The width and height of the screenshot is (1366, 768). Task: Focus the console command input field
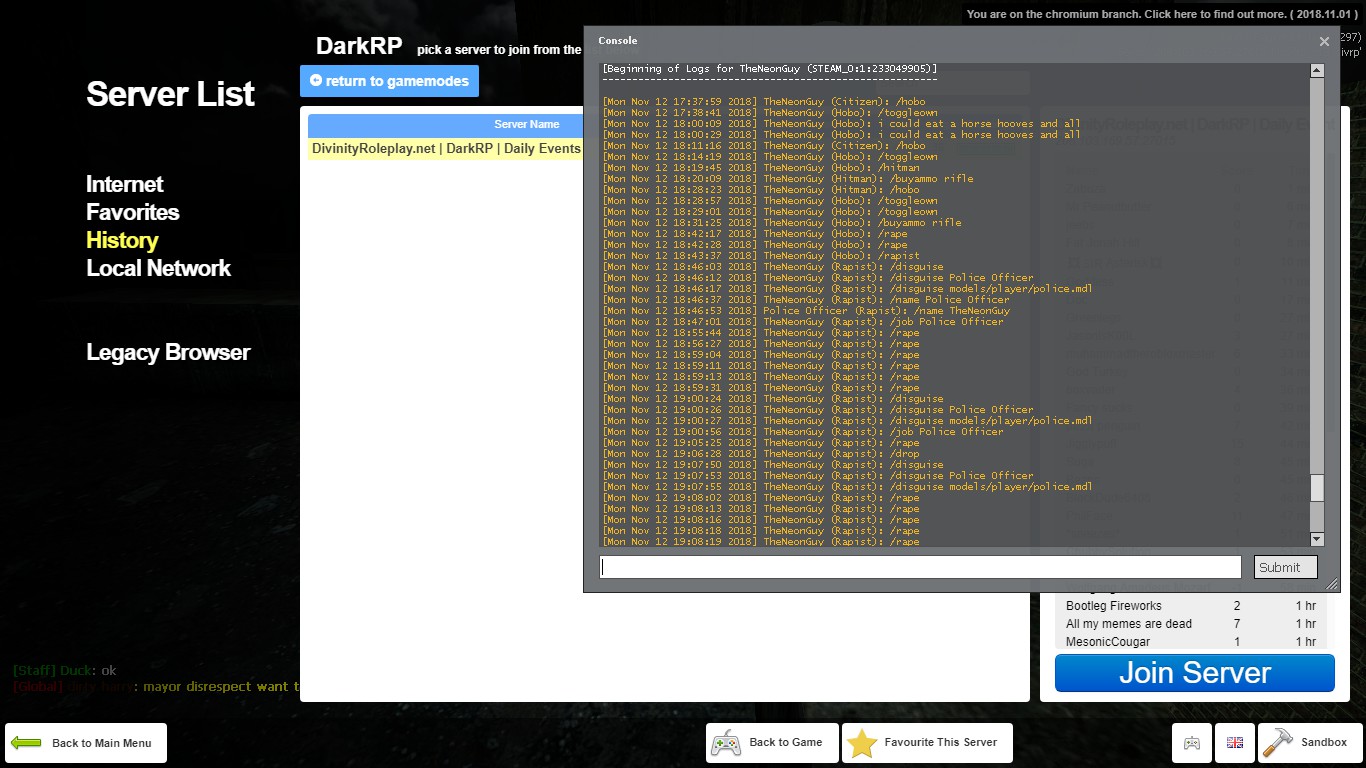pyautogui.click(x=920, y=567)
